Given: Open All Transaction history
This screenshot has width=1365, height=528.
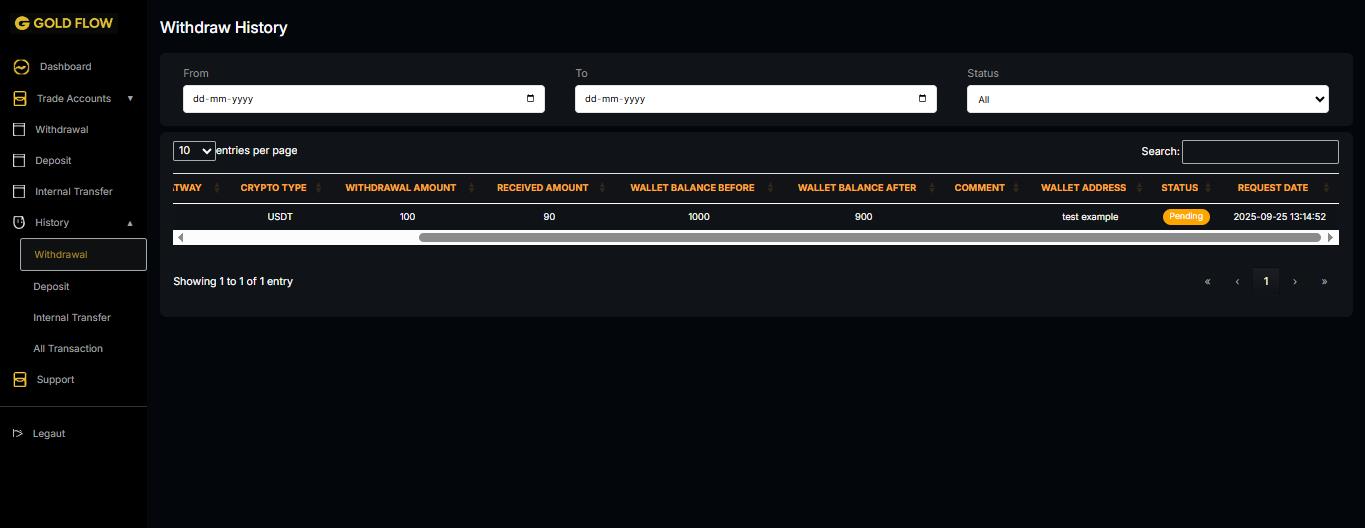Looking at the screenshot, I should 68,348.
